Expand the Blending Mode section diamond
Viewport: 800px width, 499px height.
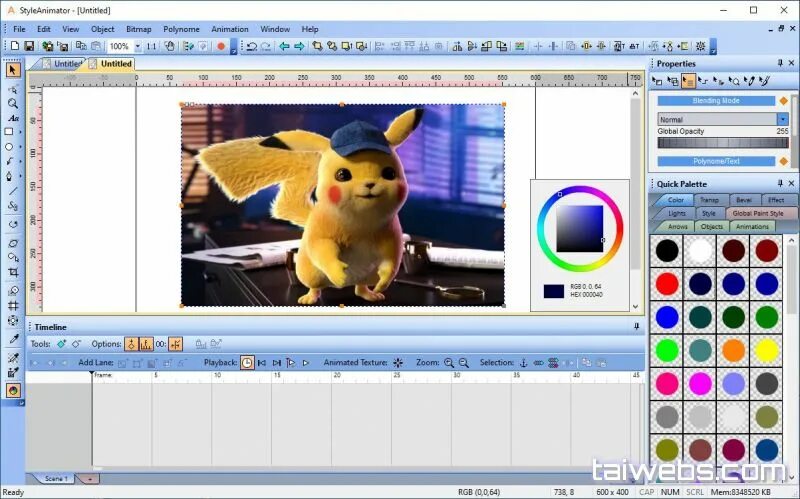(x=784, y=101)
